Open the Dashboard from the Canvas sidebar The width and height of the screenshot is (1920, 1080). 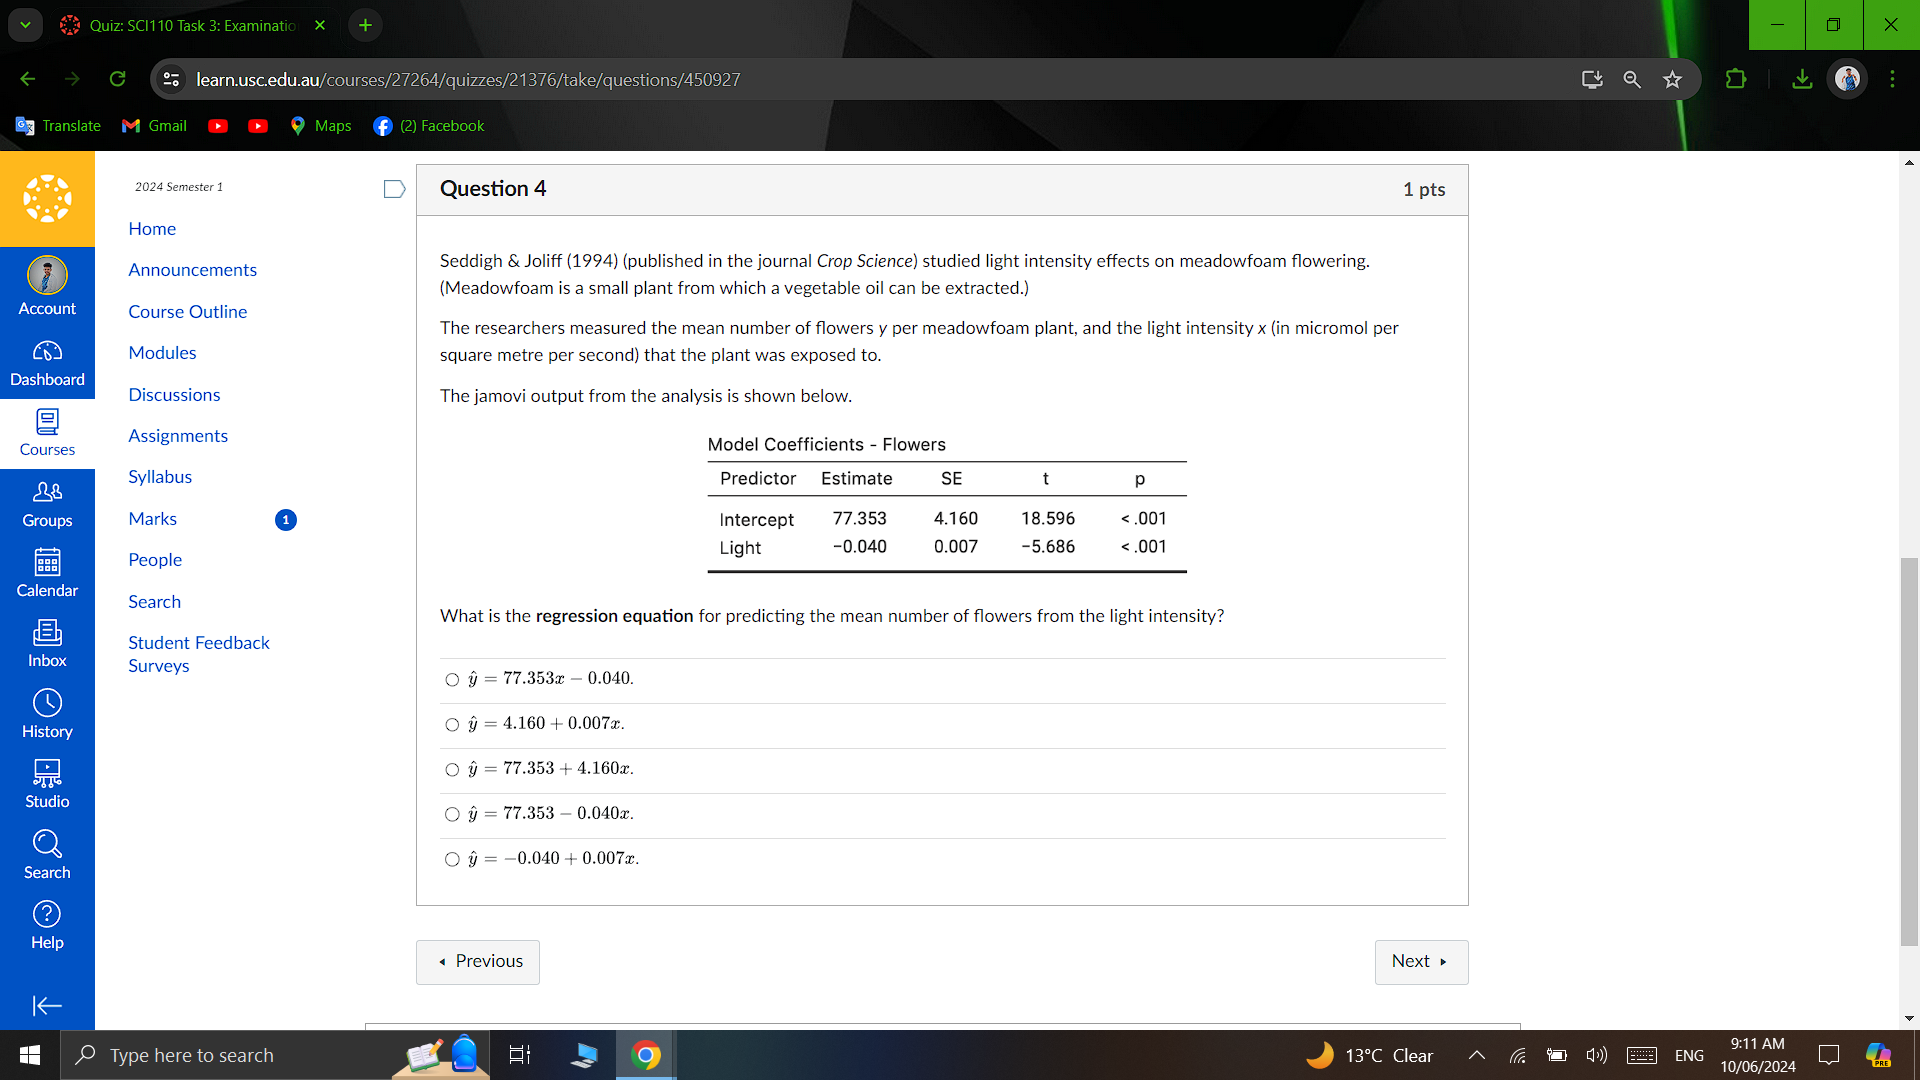(47, 362)
